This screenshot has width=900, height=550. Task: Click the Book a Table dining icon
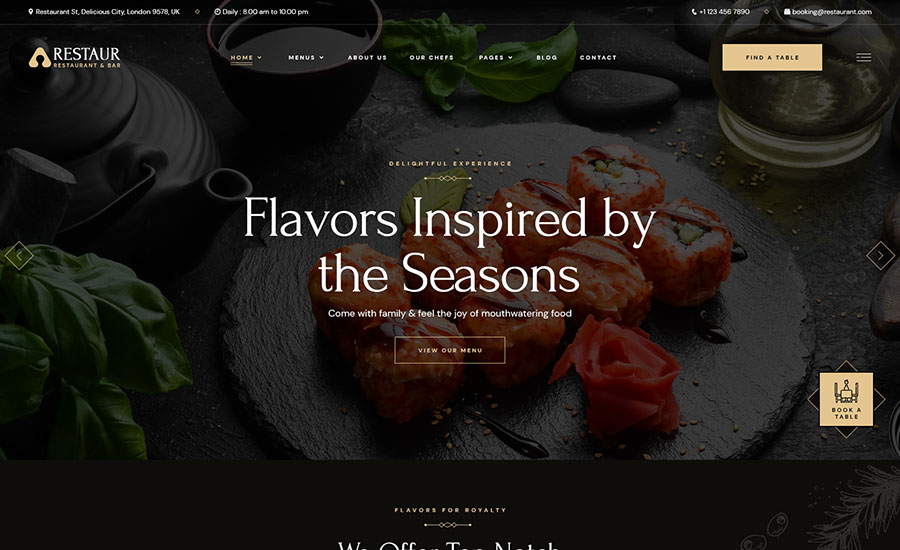[x=846, y=391]
